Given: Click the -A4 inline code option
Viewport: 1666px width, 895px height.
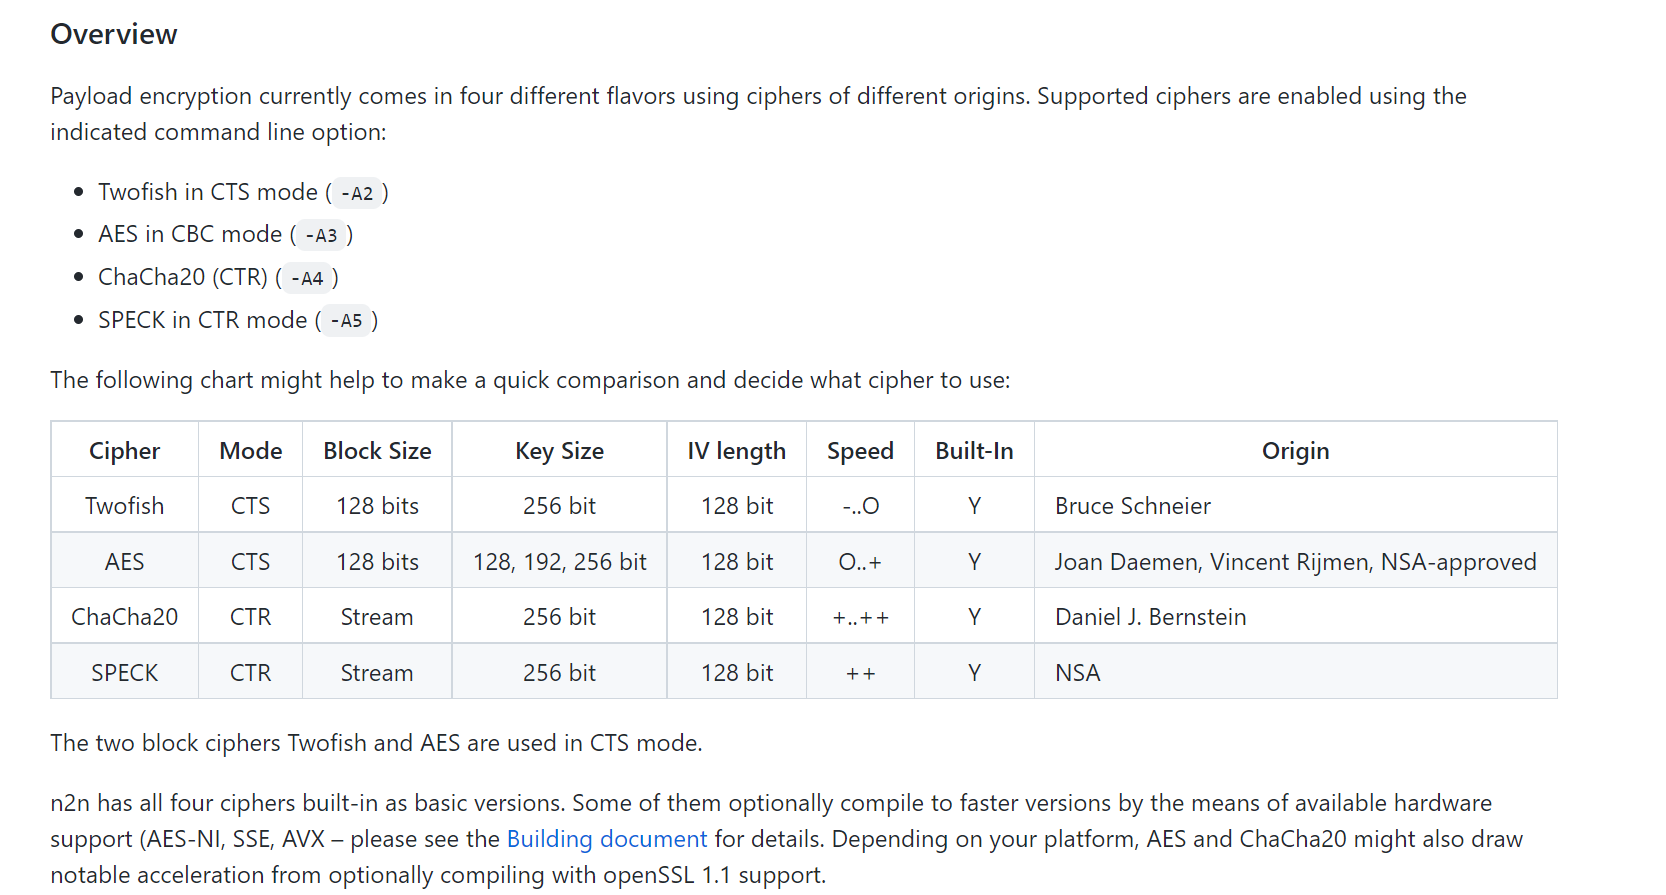Looking at the screenshot, I should tap(307, 279).
